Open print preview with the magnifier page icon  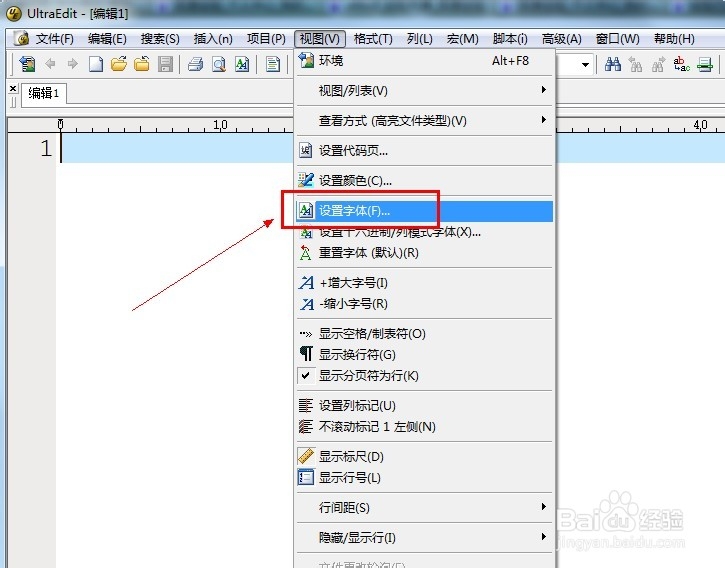point(219,64)
